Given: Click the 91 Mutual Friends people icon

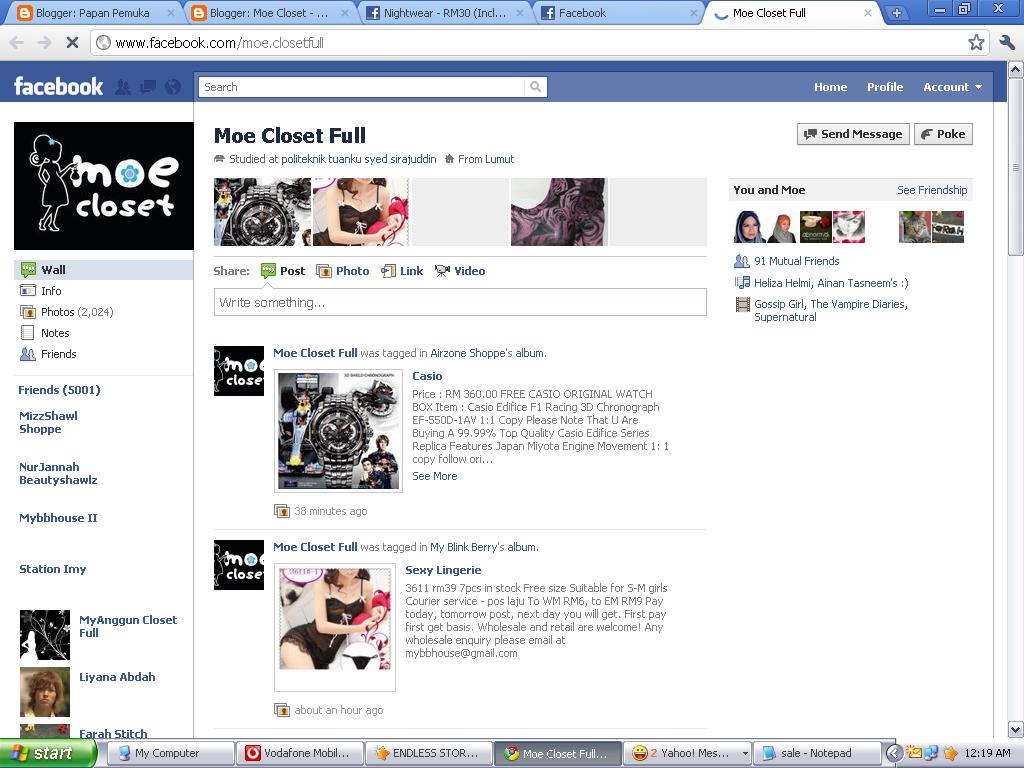Looking at the screenshot, I should [x=742, y=261].
